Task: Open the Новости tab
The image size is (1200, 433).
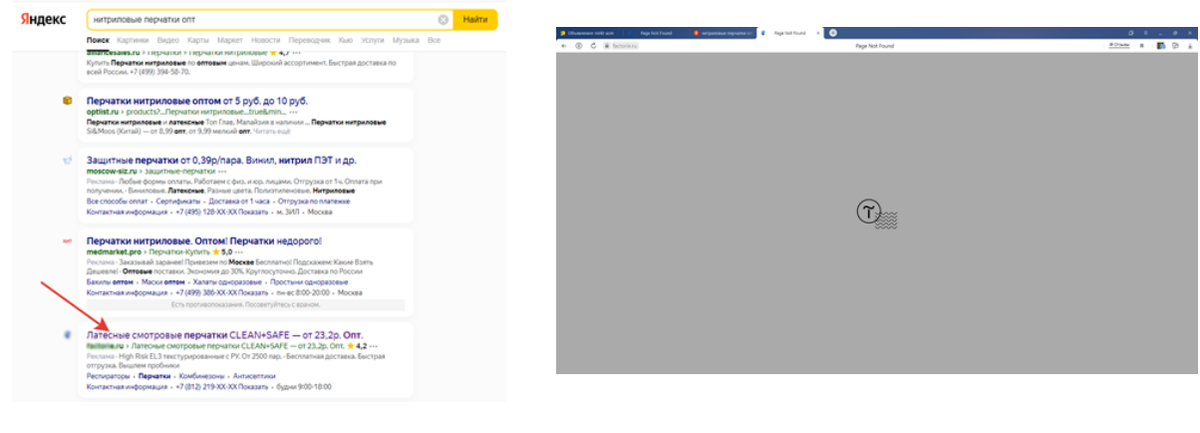Action: pyautogui.click(x=265, y=40)
